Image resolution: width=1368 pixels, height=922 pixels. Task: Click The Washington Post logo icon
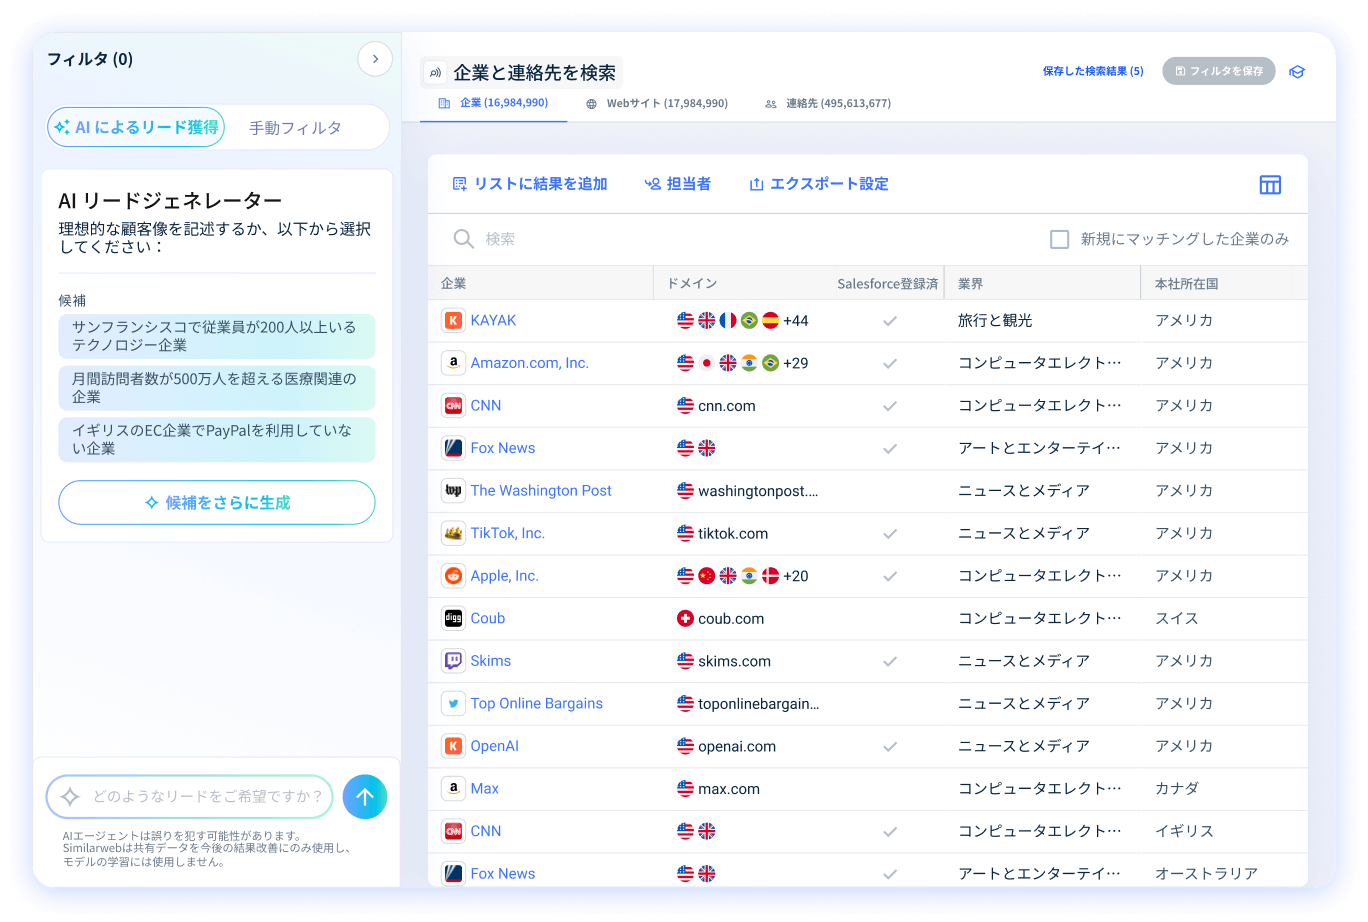pos(453,491)
